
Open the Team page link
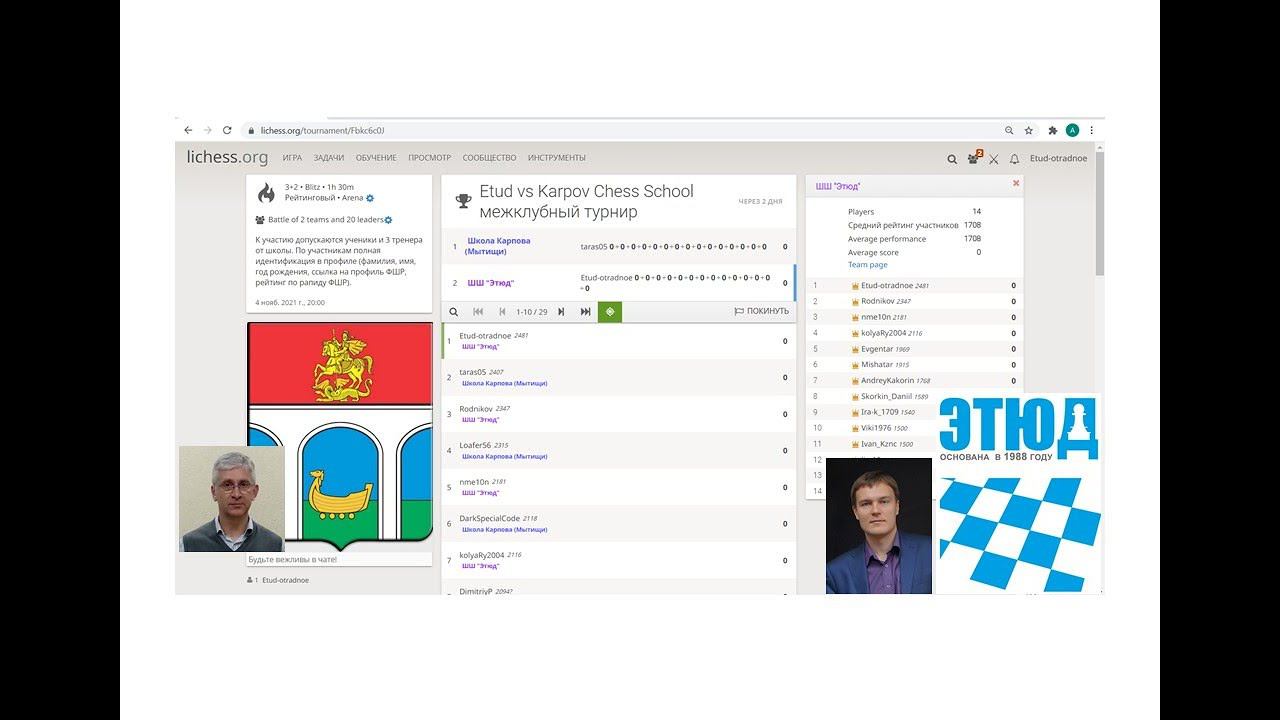point(867,265)
